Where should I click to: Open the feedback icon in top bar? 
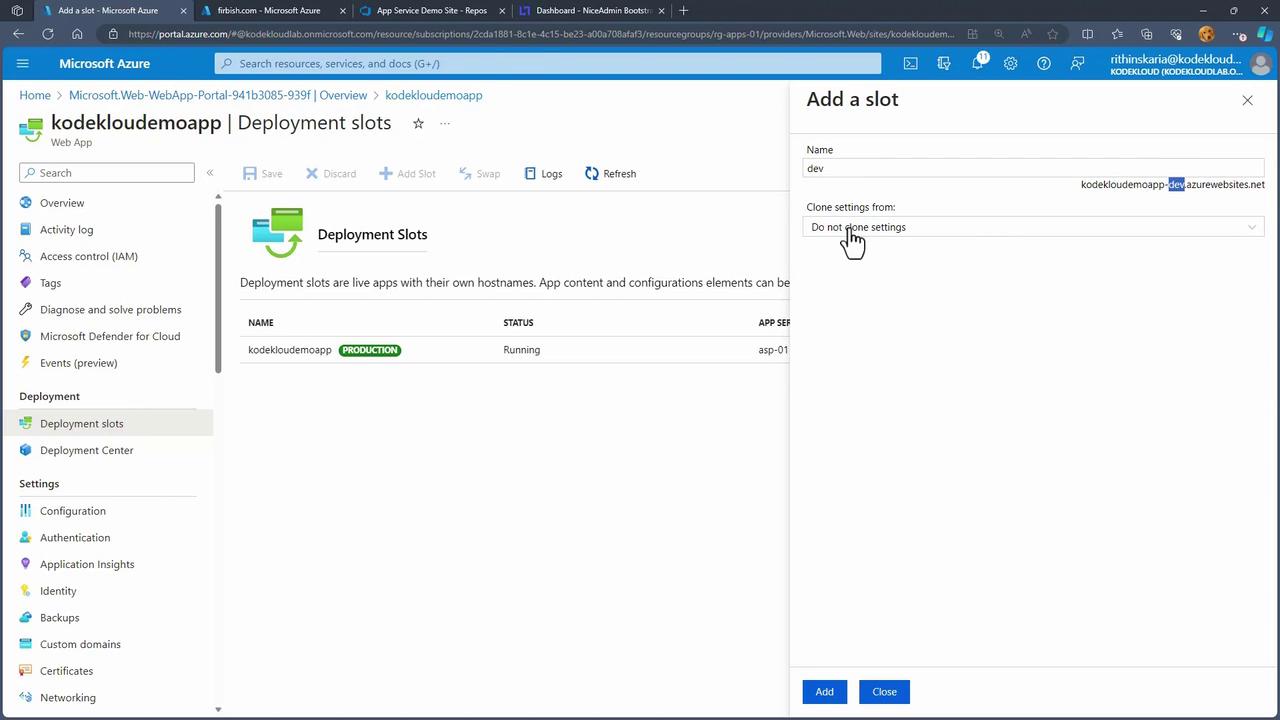coord(1077,63)
